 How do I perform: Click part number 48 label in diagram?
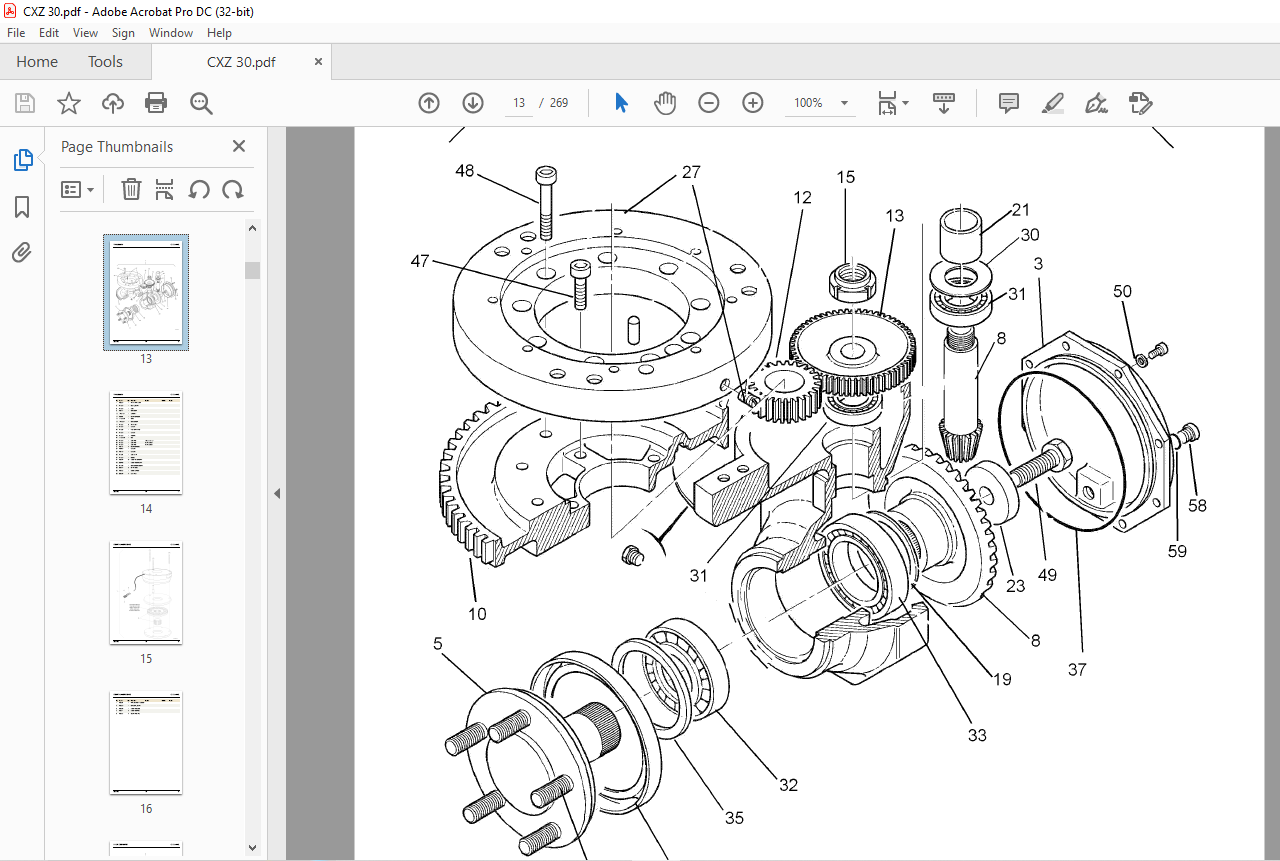coord(465,170)
